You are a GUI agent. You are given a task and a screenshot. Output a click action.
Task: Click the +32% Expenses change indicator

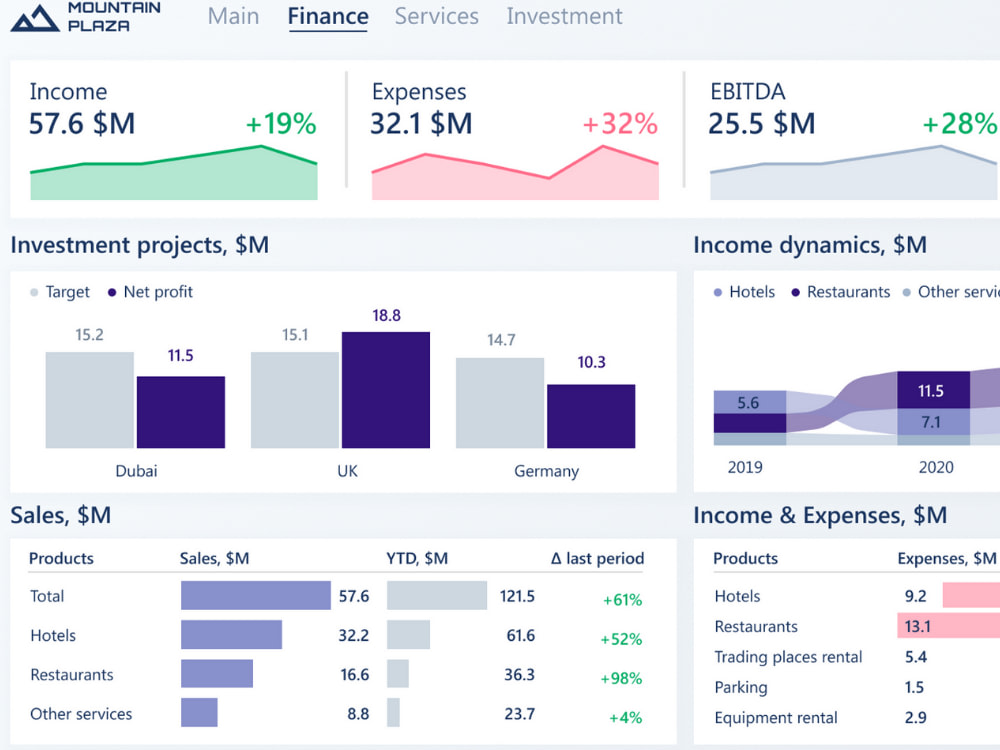click(x=620, y=124)
